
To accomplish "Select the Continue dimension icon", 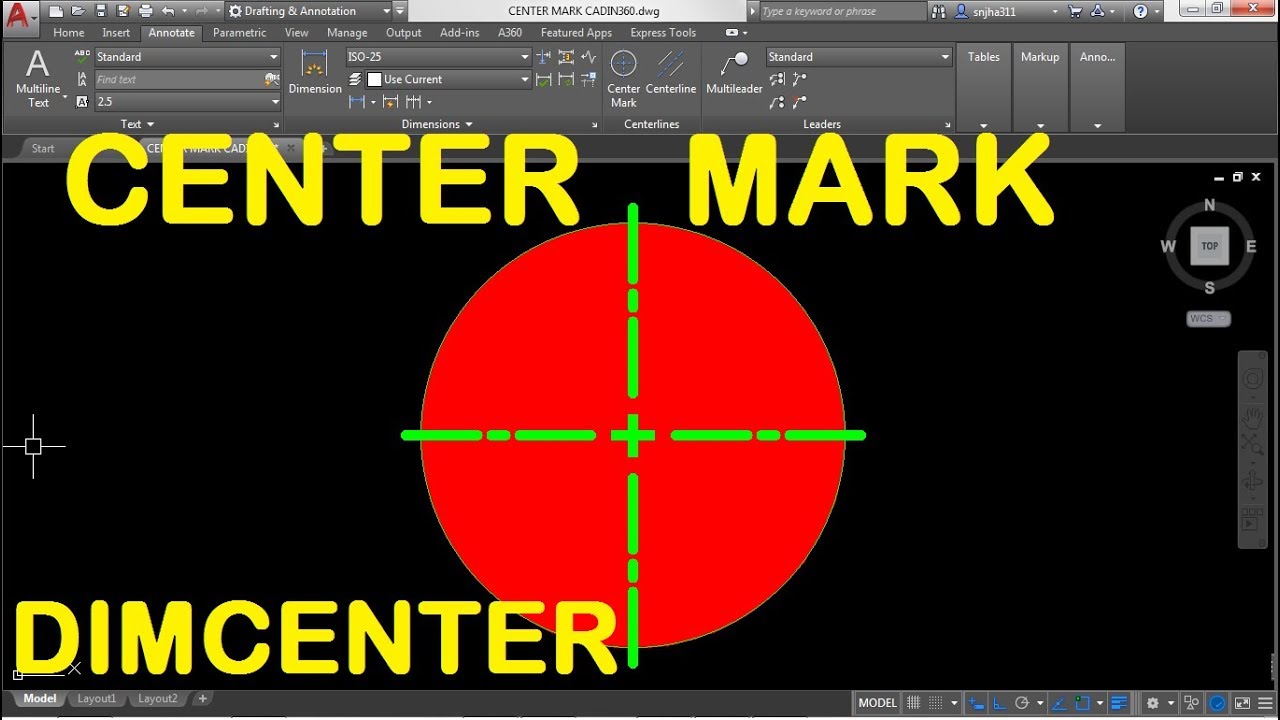I will (411, 102).
